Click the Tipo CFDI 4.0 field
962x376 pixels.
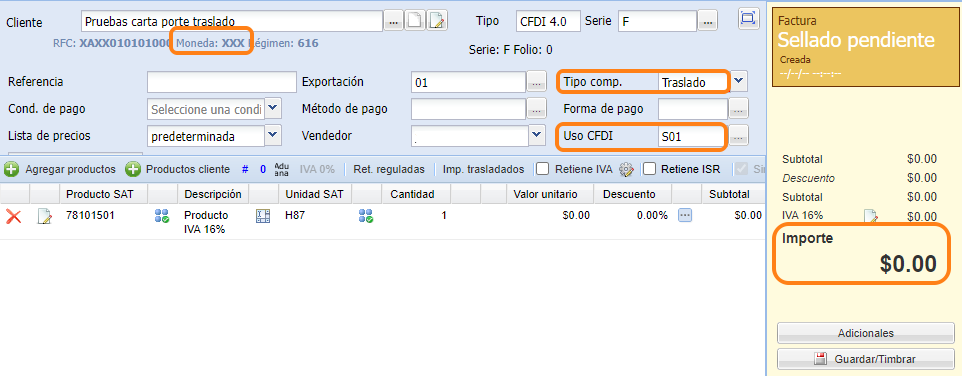pyautogui.click(x=548, y=21)
